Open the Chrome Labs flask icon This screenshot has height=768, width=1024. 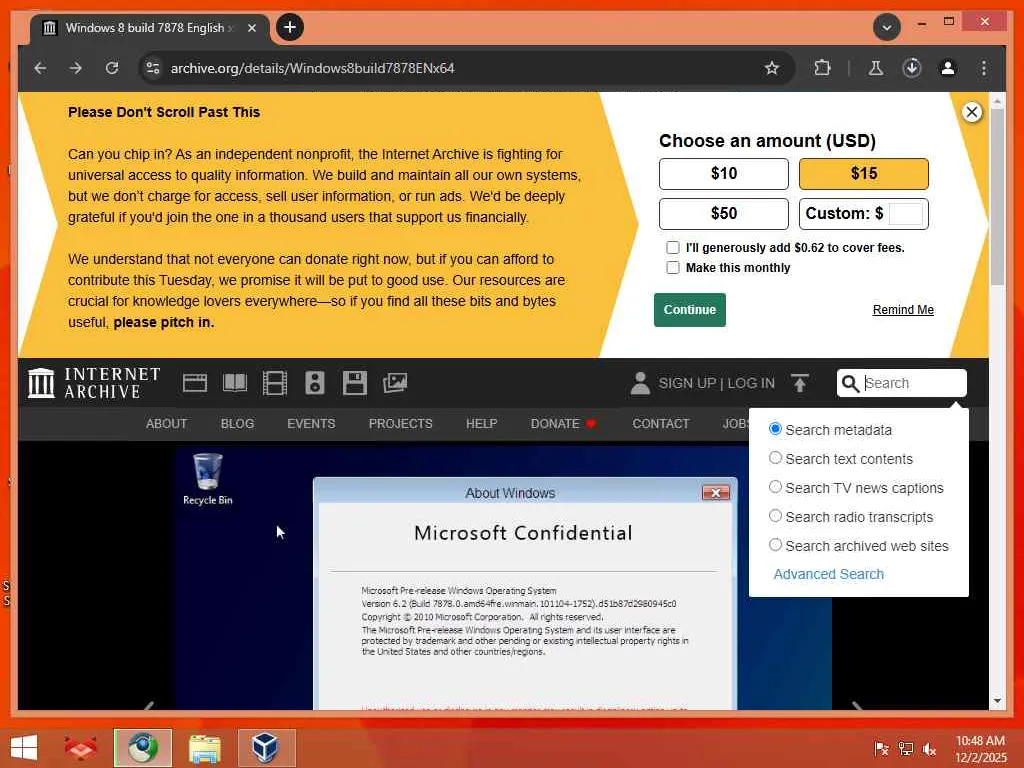coord(876,68)
